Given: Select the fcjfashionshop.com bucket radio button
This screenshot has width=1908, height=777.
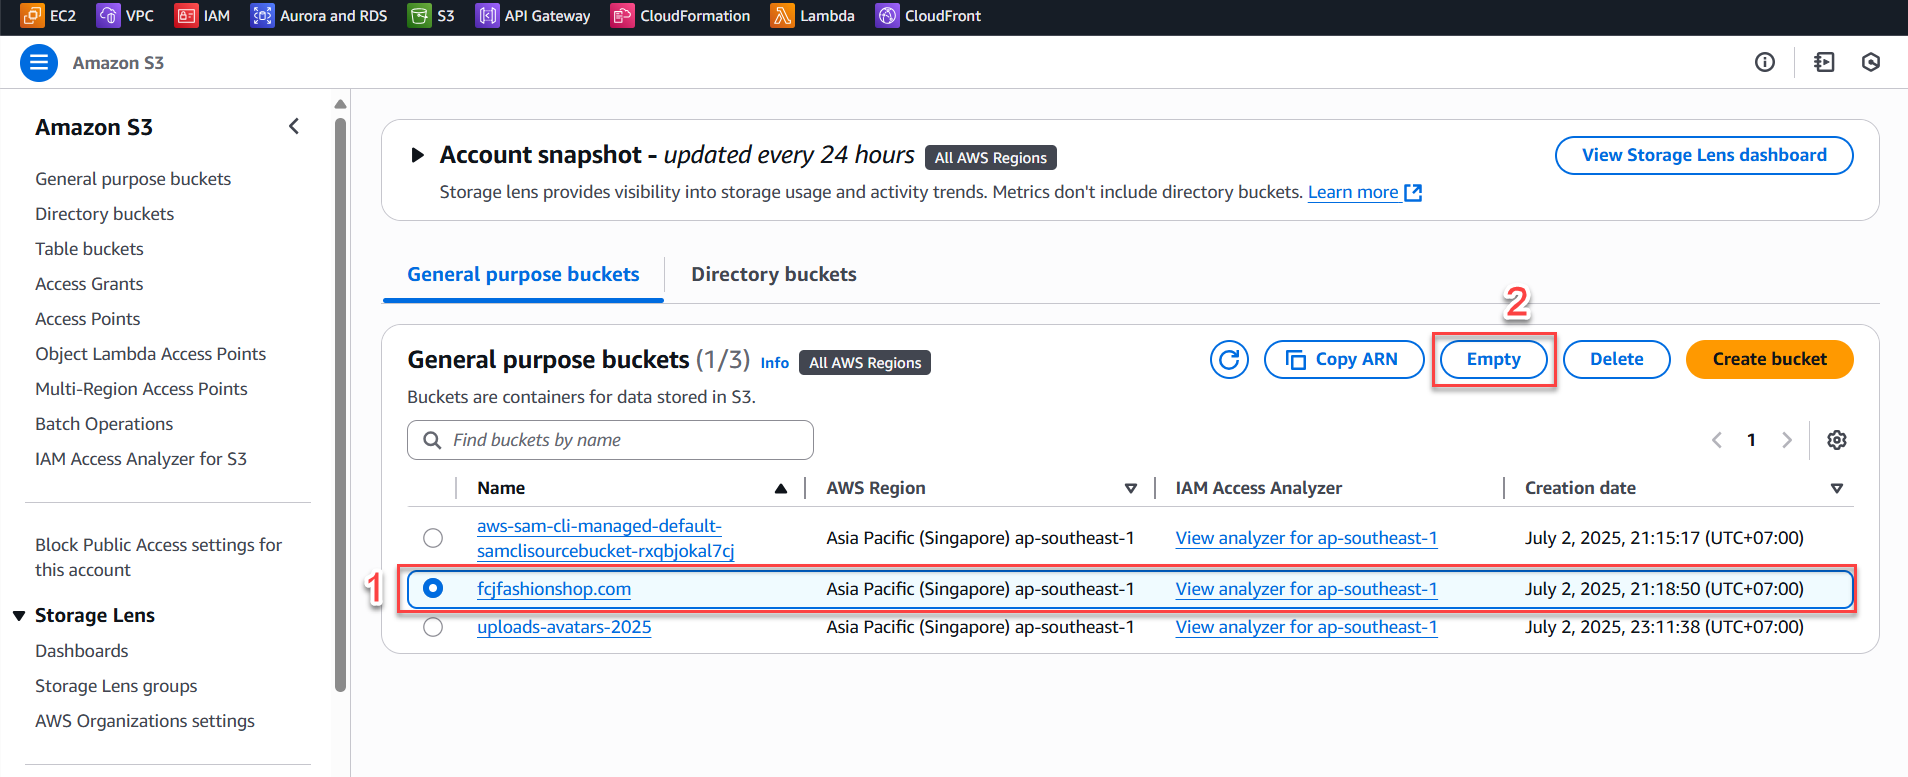Looking at the screenshot, I should coord(433,588).
